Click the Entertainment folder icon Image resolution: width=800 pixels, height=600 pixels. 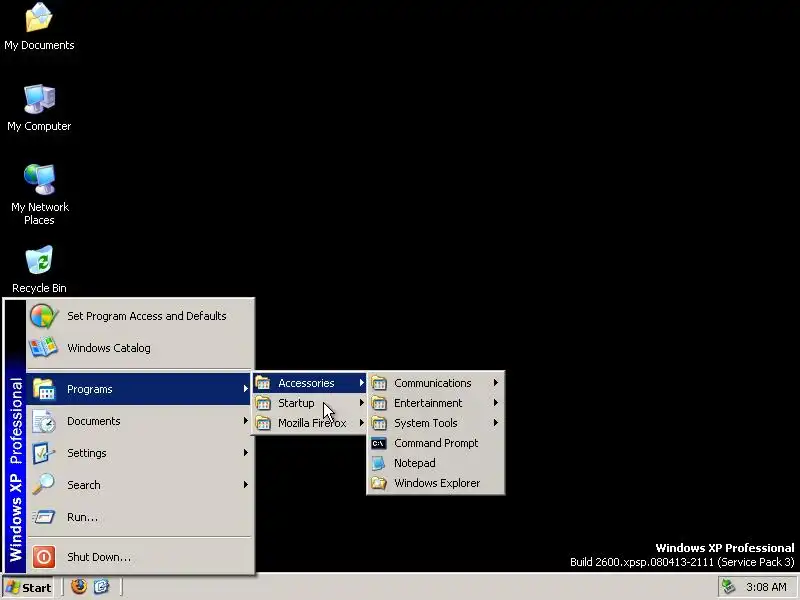[x=379, y=403]
